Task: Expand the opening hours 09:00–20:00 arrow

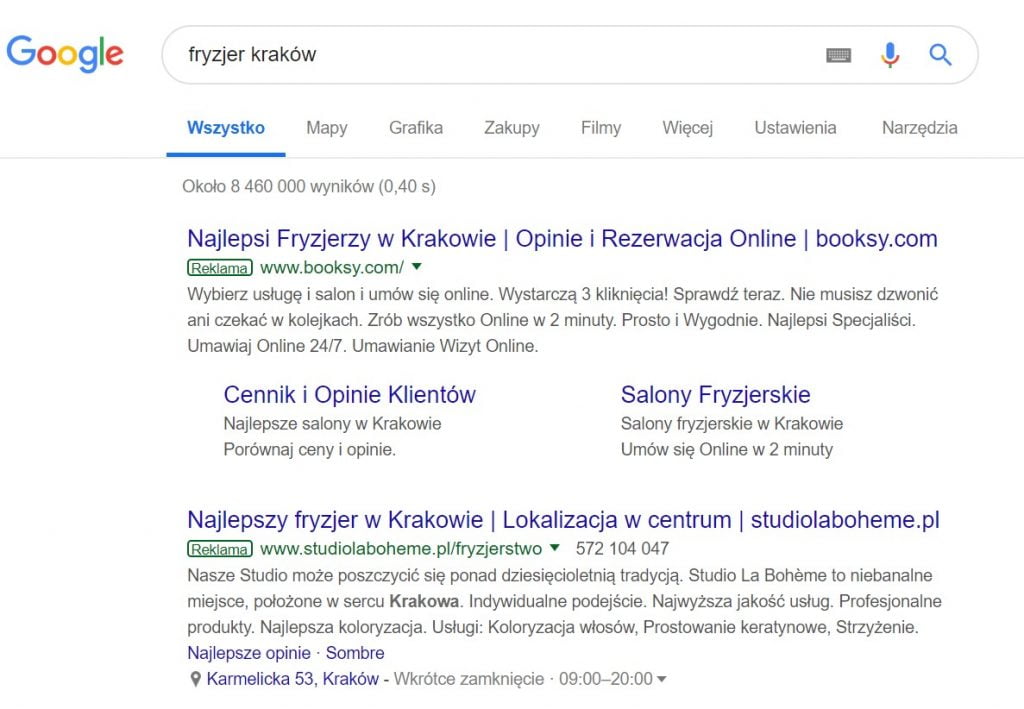Action: click(661, 680)
